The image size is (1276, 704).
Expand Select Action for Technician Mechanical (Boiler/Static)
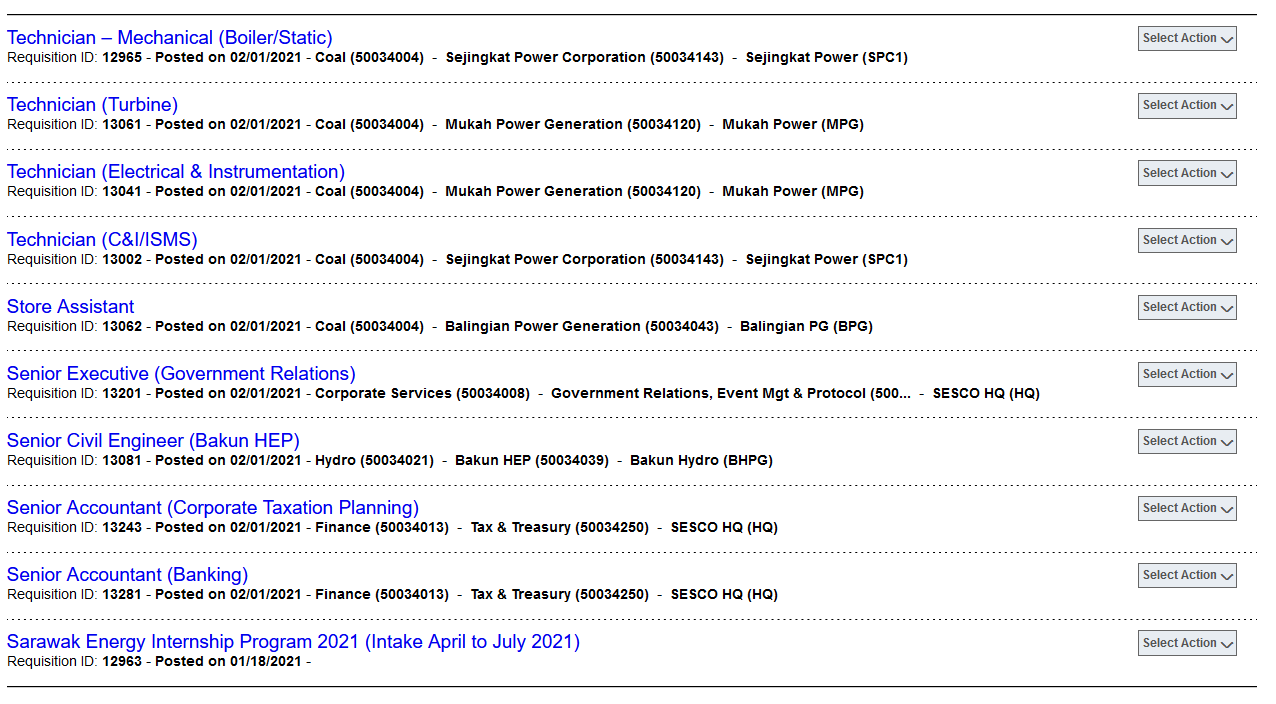pyautogui.click(x=1187, y=38)
